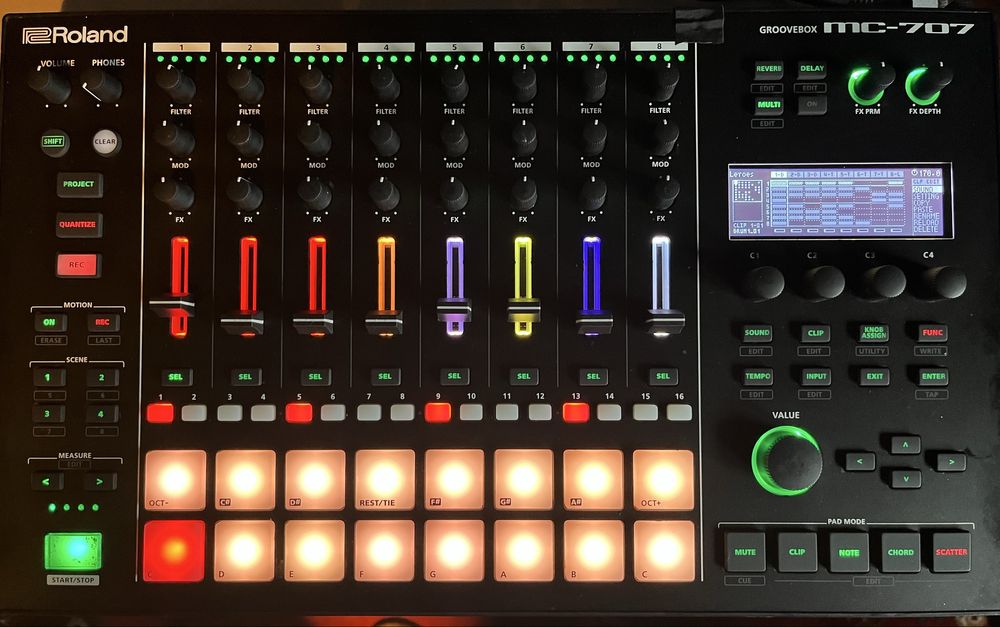Open the SOUND button
Image resolution: width=1000 pixels, height=627 pixels.
[757, 333]
